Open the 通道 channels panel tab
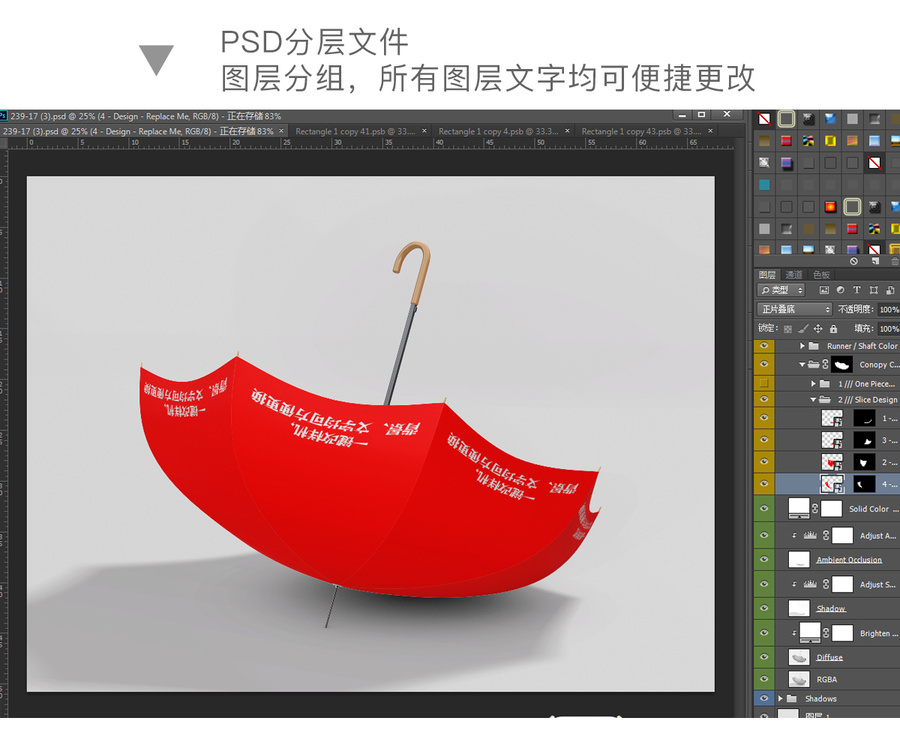Screen dimensions: 900x748 [794, 275]
